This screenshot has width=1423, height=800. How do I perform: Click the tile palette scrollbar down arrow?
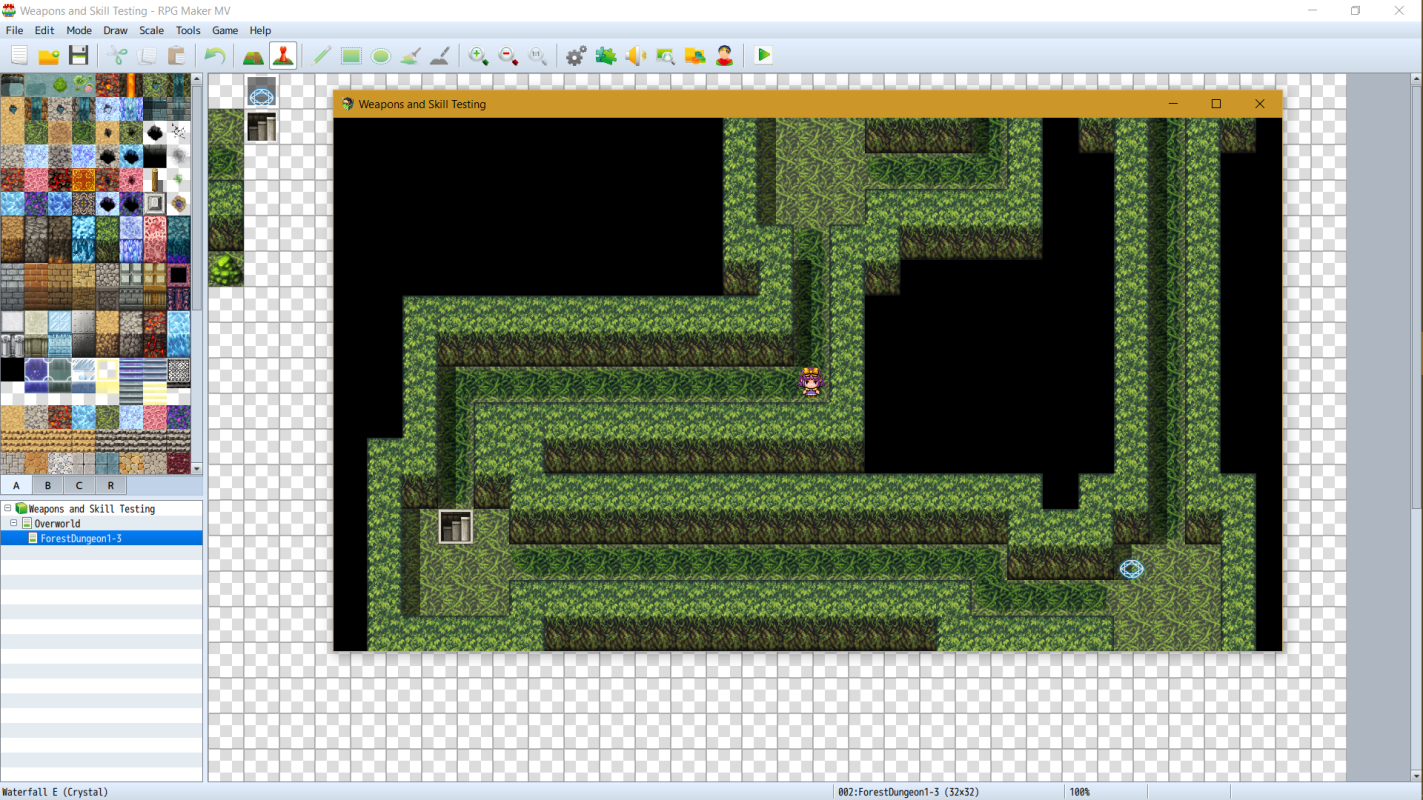point(197,468)
